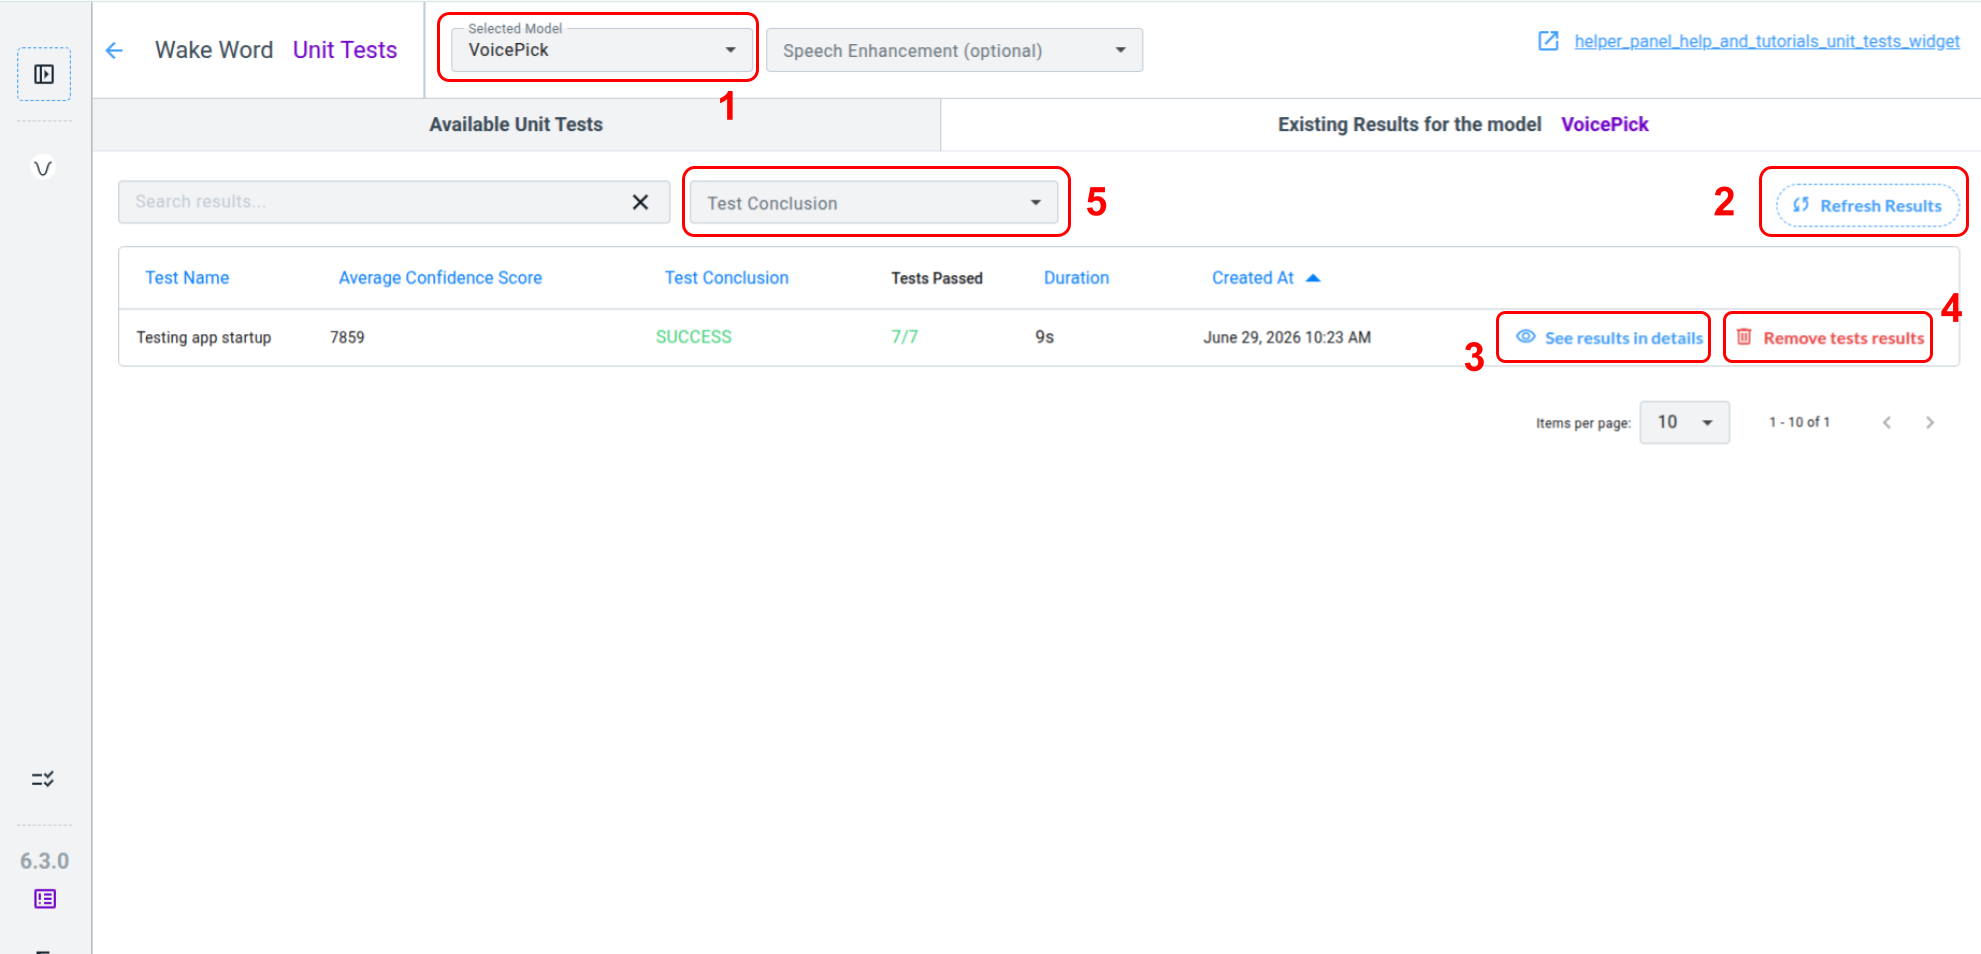This screenshot has width=1981, height=954.
Task: Open the Speech Enhancement (optional) dropdown
Action: pyautogui.click(x=954, y=50)
